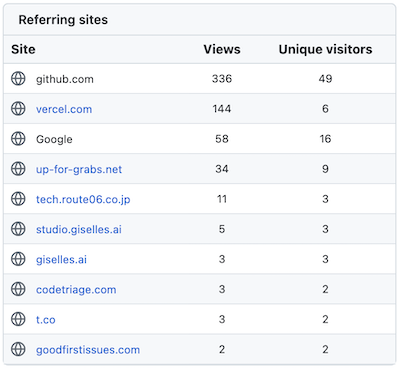Click the globe icon in the Google row
Image resolution: width=400 pixels, height=370 pixels.
18,139
